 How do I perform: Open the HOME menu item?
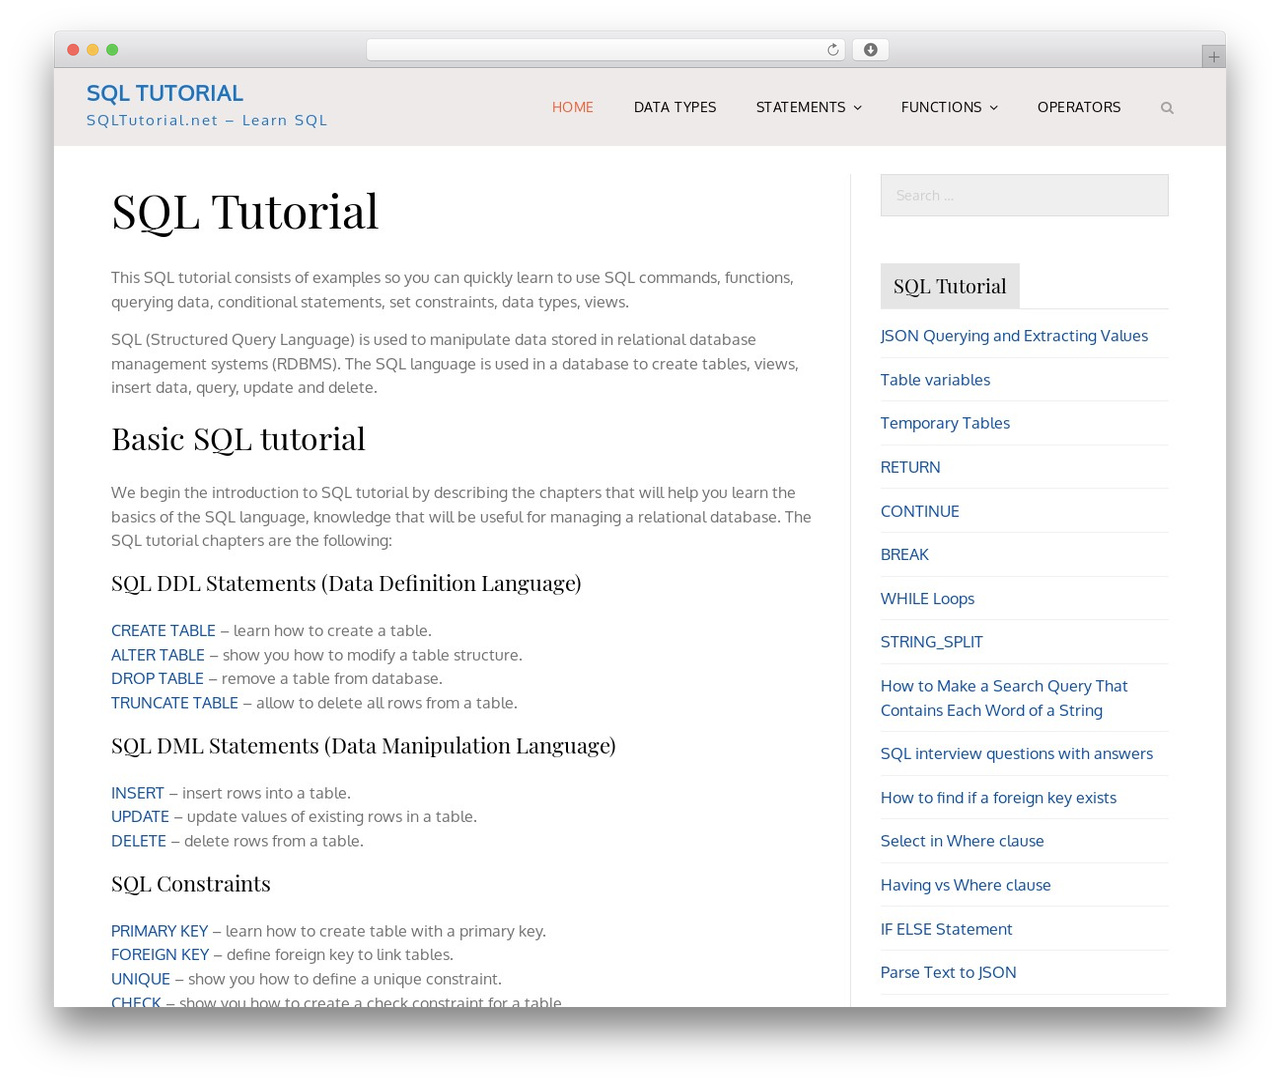(x=573, y=107)
